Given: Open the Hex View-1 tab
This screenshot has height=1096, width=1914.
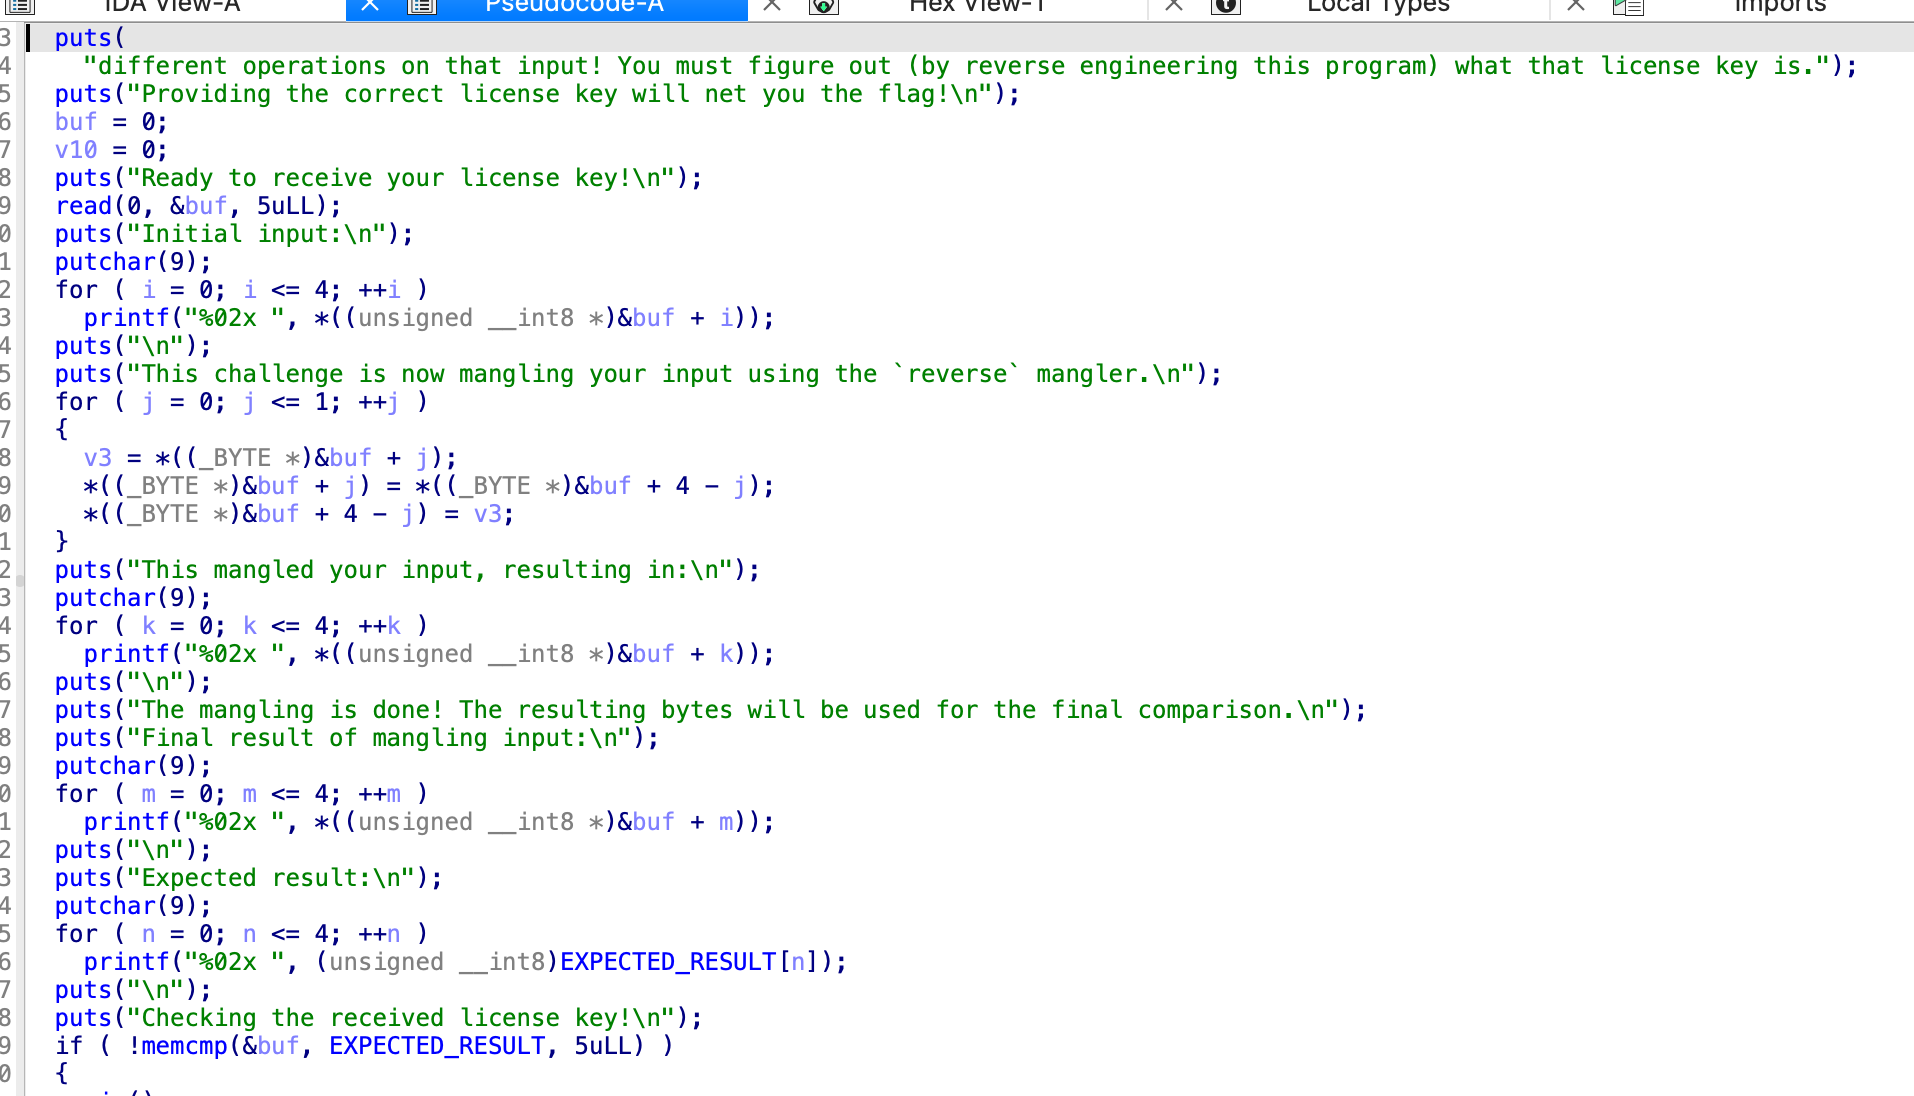Looking at the screenshot, I should coord(976,6).
